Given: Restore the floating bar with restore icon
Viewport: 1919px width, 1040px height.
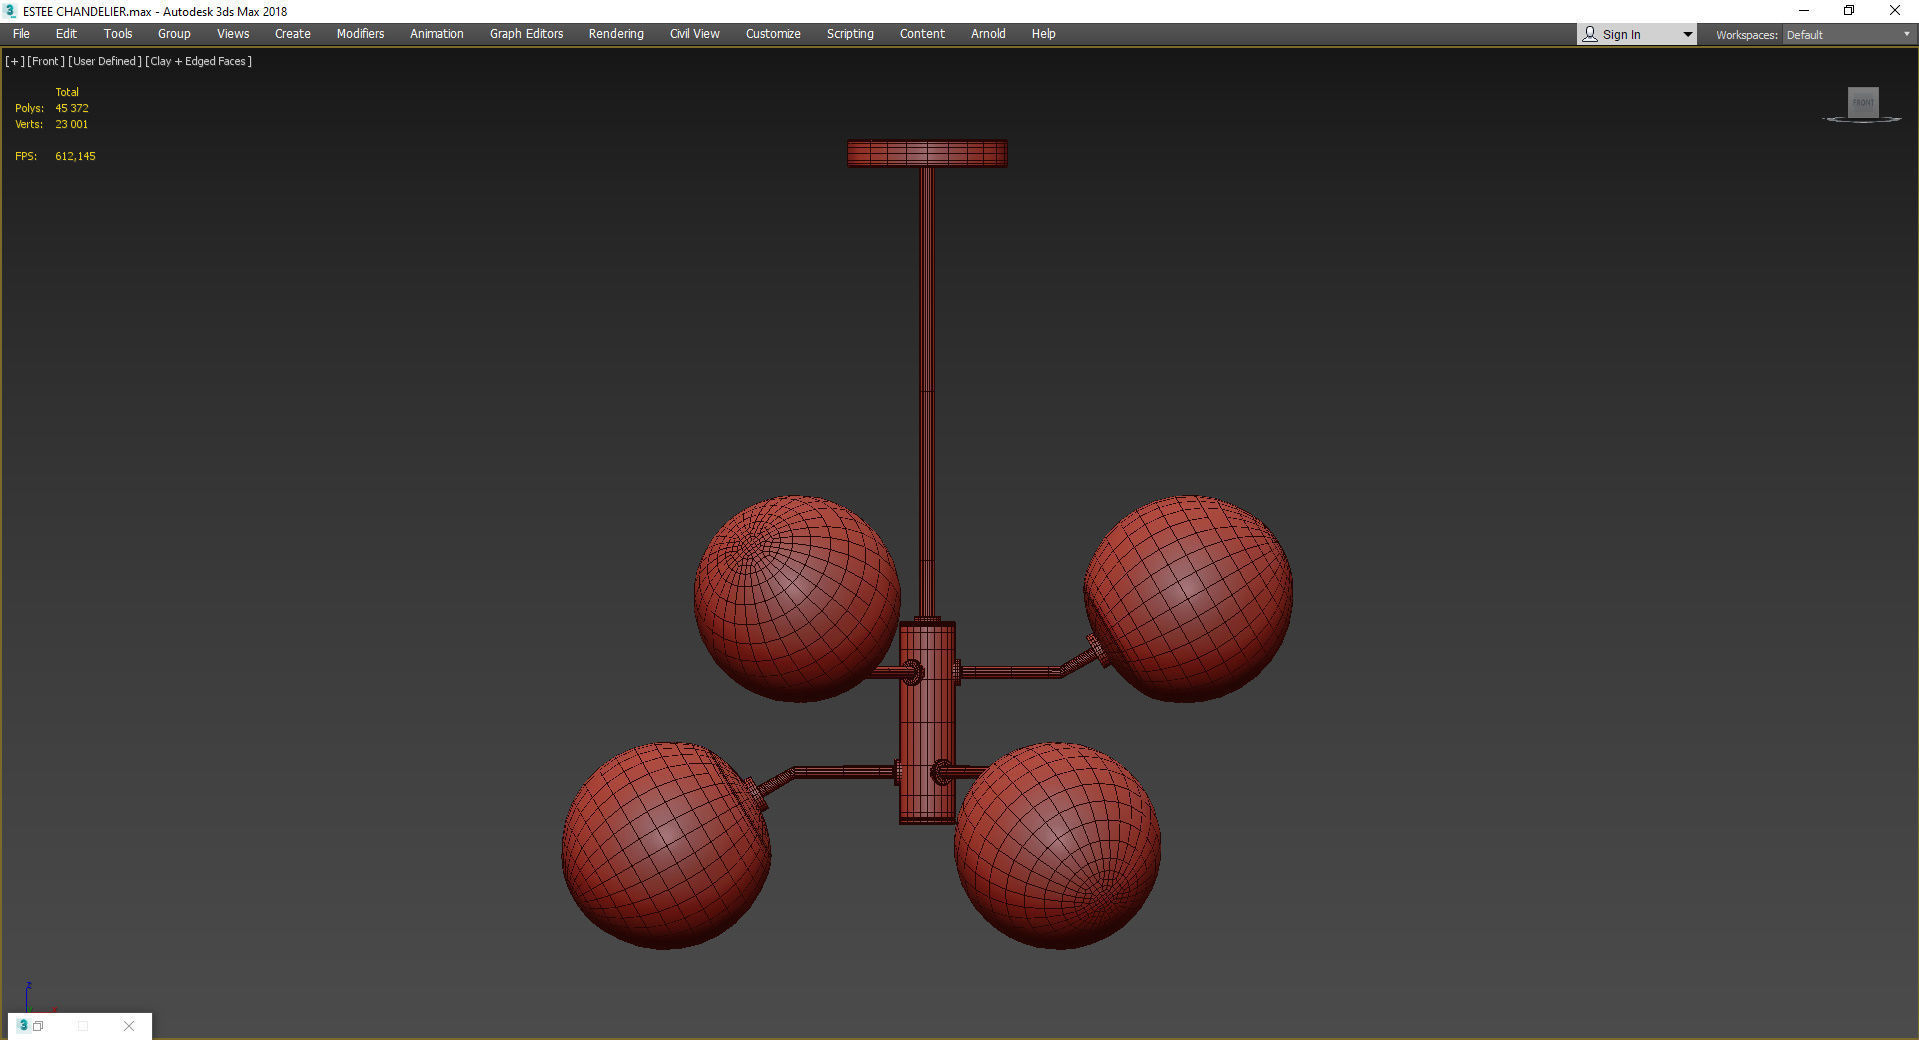Looking at the screenshot, I should [x=39, y=1026].
